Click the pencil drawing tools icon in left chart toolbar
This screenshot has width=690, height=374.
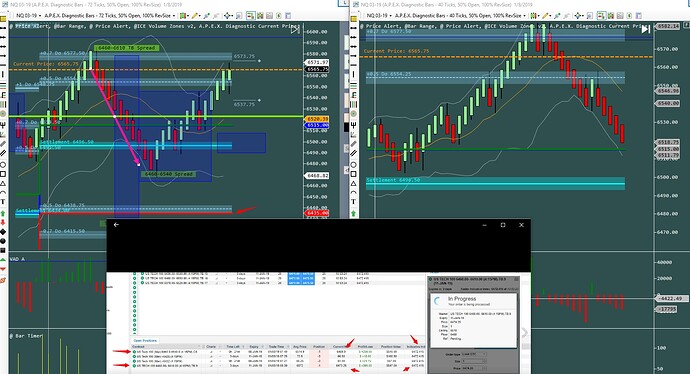(195, 15)
